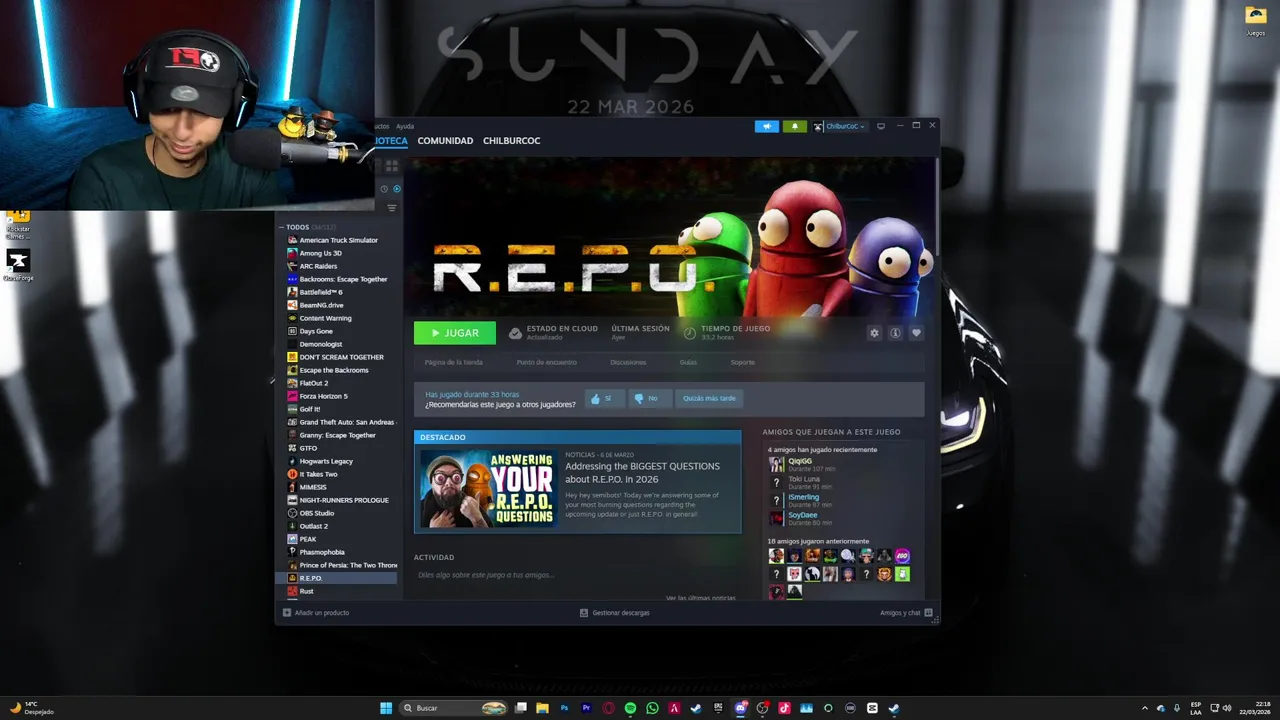This screenshot has height=720, width=1280.
Task: Launch R.E.P.O. with the Jugar button
Action: (x=455, y=333)
